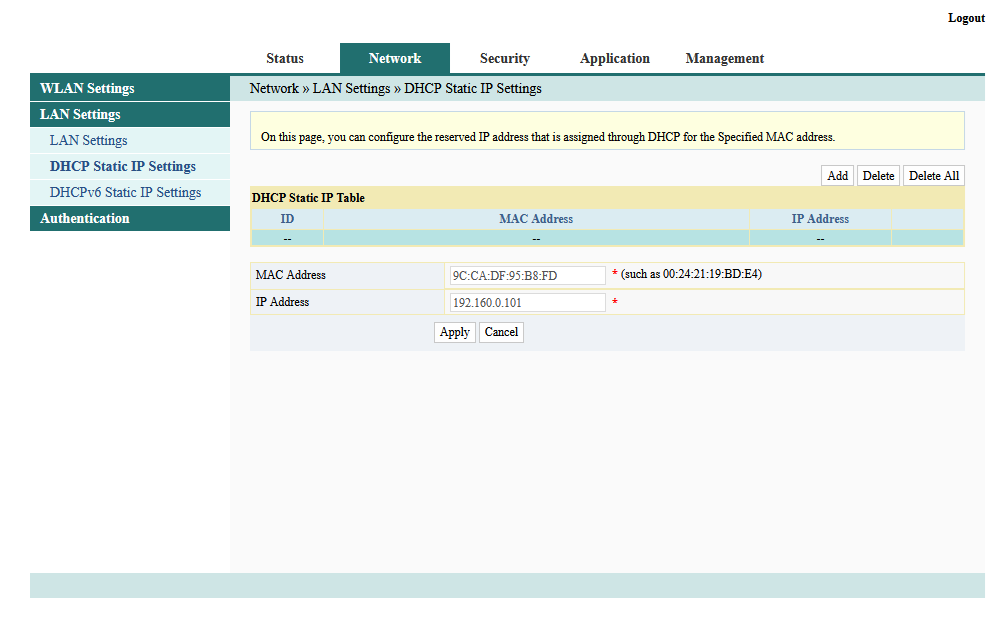Screen dimensions: 1006x630
Task: Open the DHCPv6 Static IP Settings page
Action: click(x=125, y=192)
